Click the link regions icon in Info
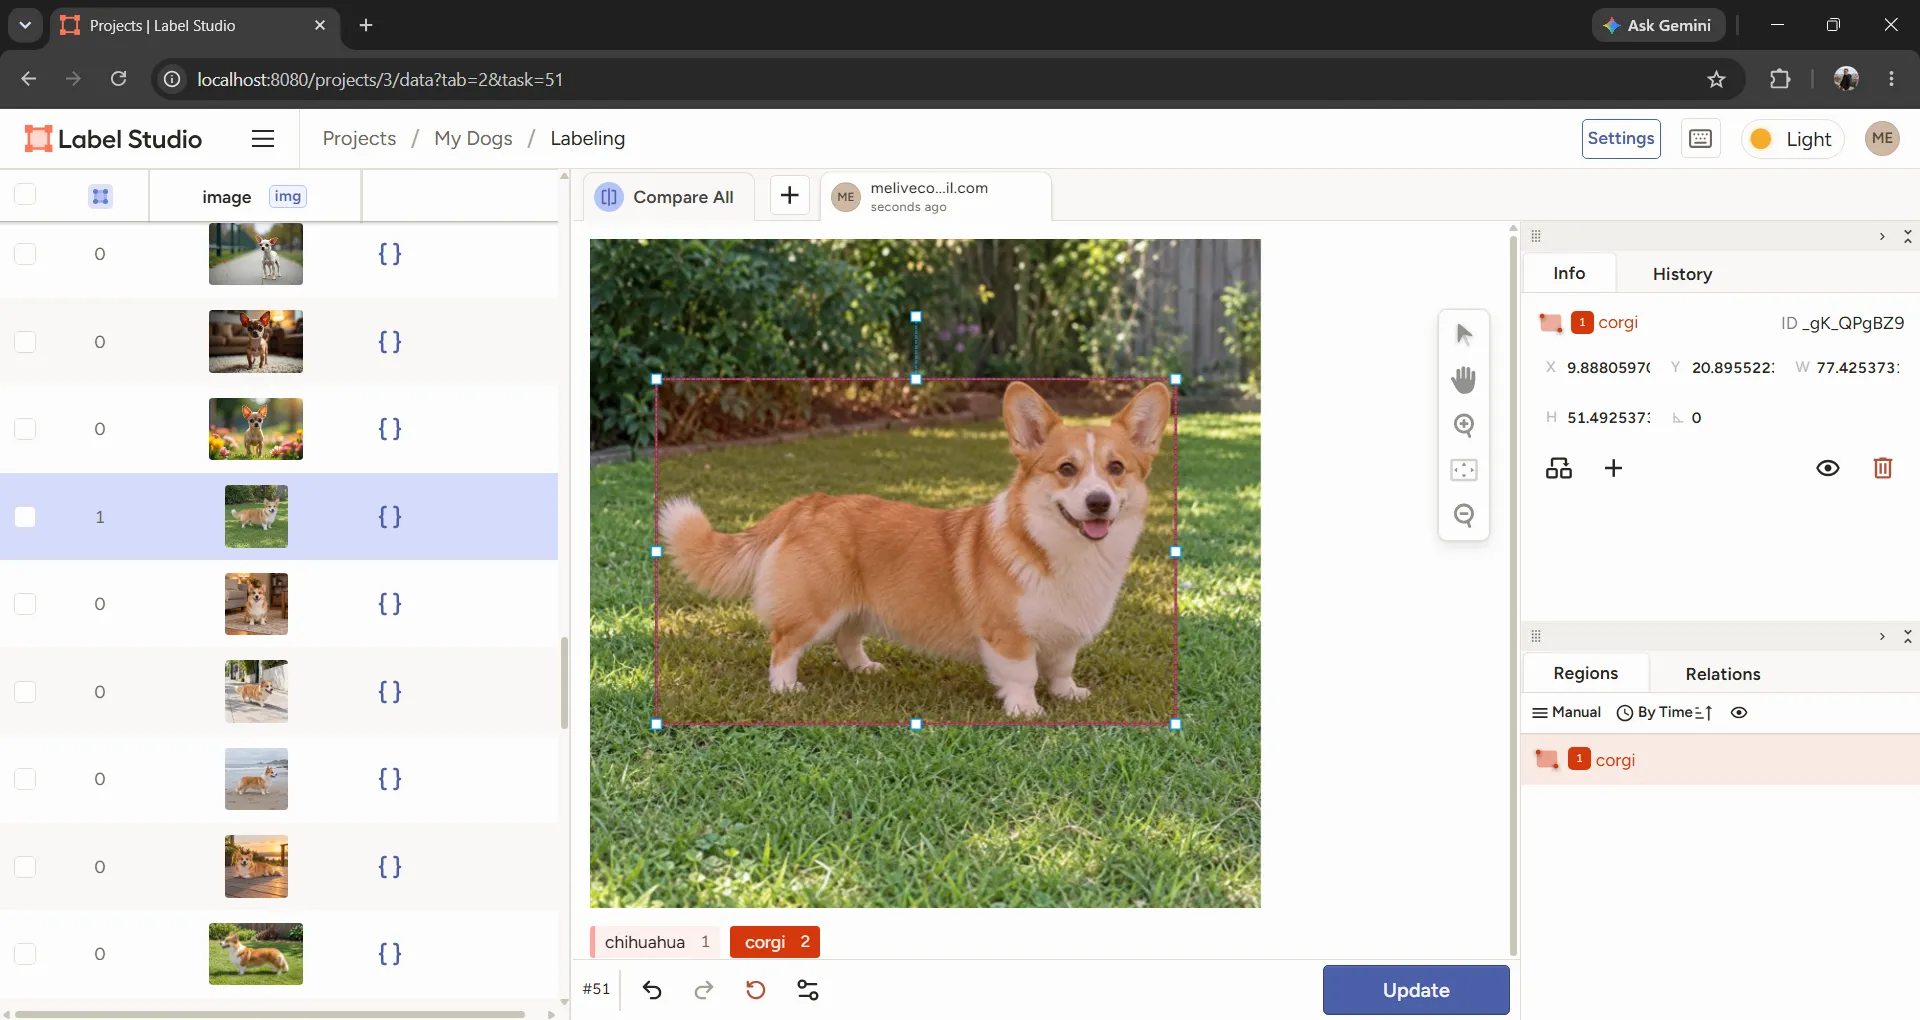Viewport: 1920px width, 1020px height. click(1559, 468)
